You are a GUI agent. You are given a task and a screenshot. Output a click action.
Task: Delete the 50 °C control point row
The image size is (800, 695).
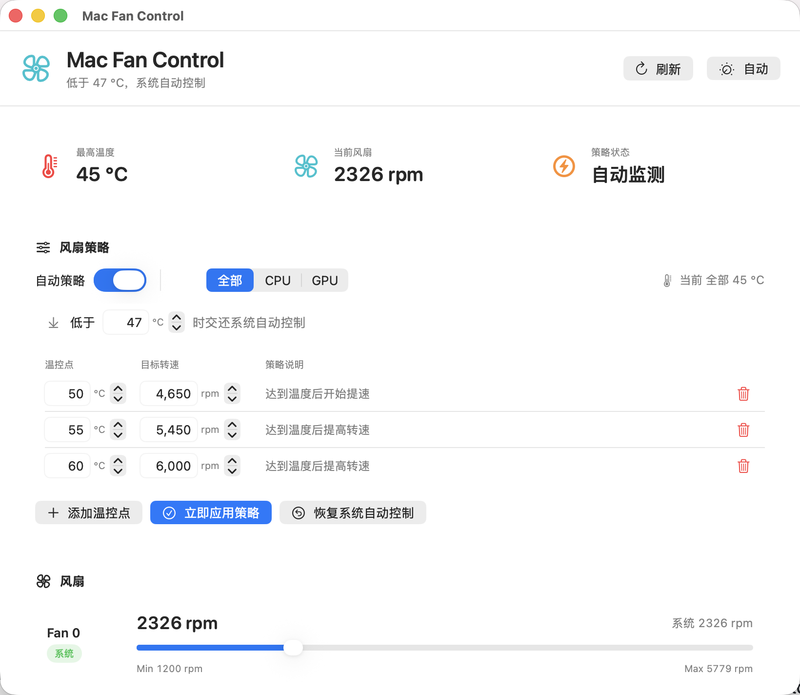click(x=743, y=394)
